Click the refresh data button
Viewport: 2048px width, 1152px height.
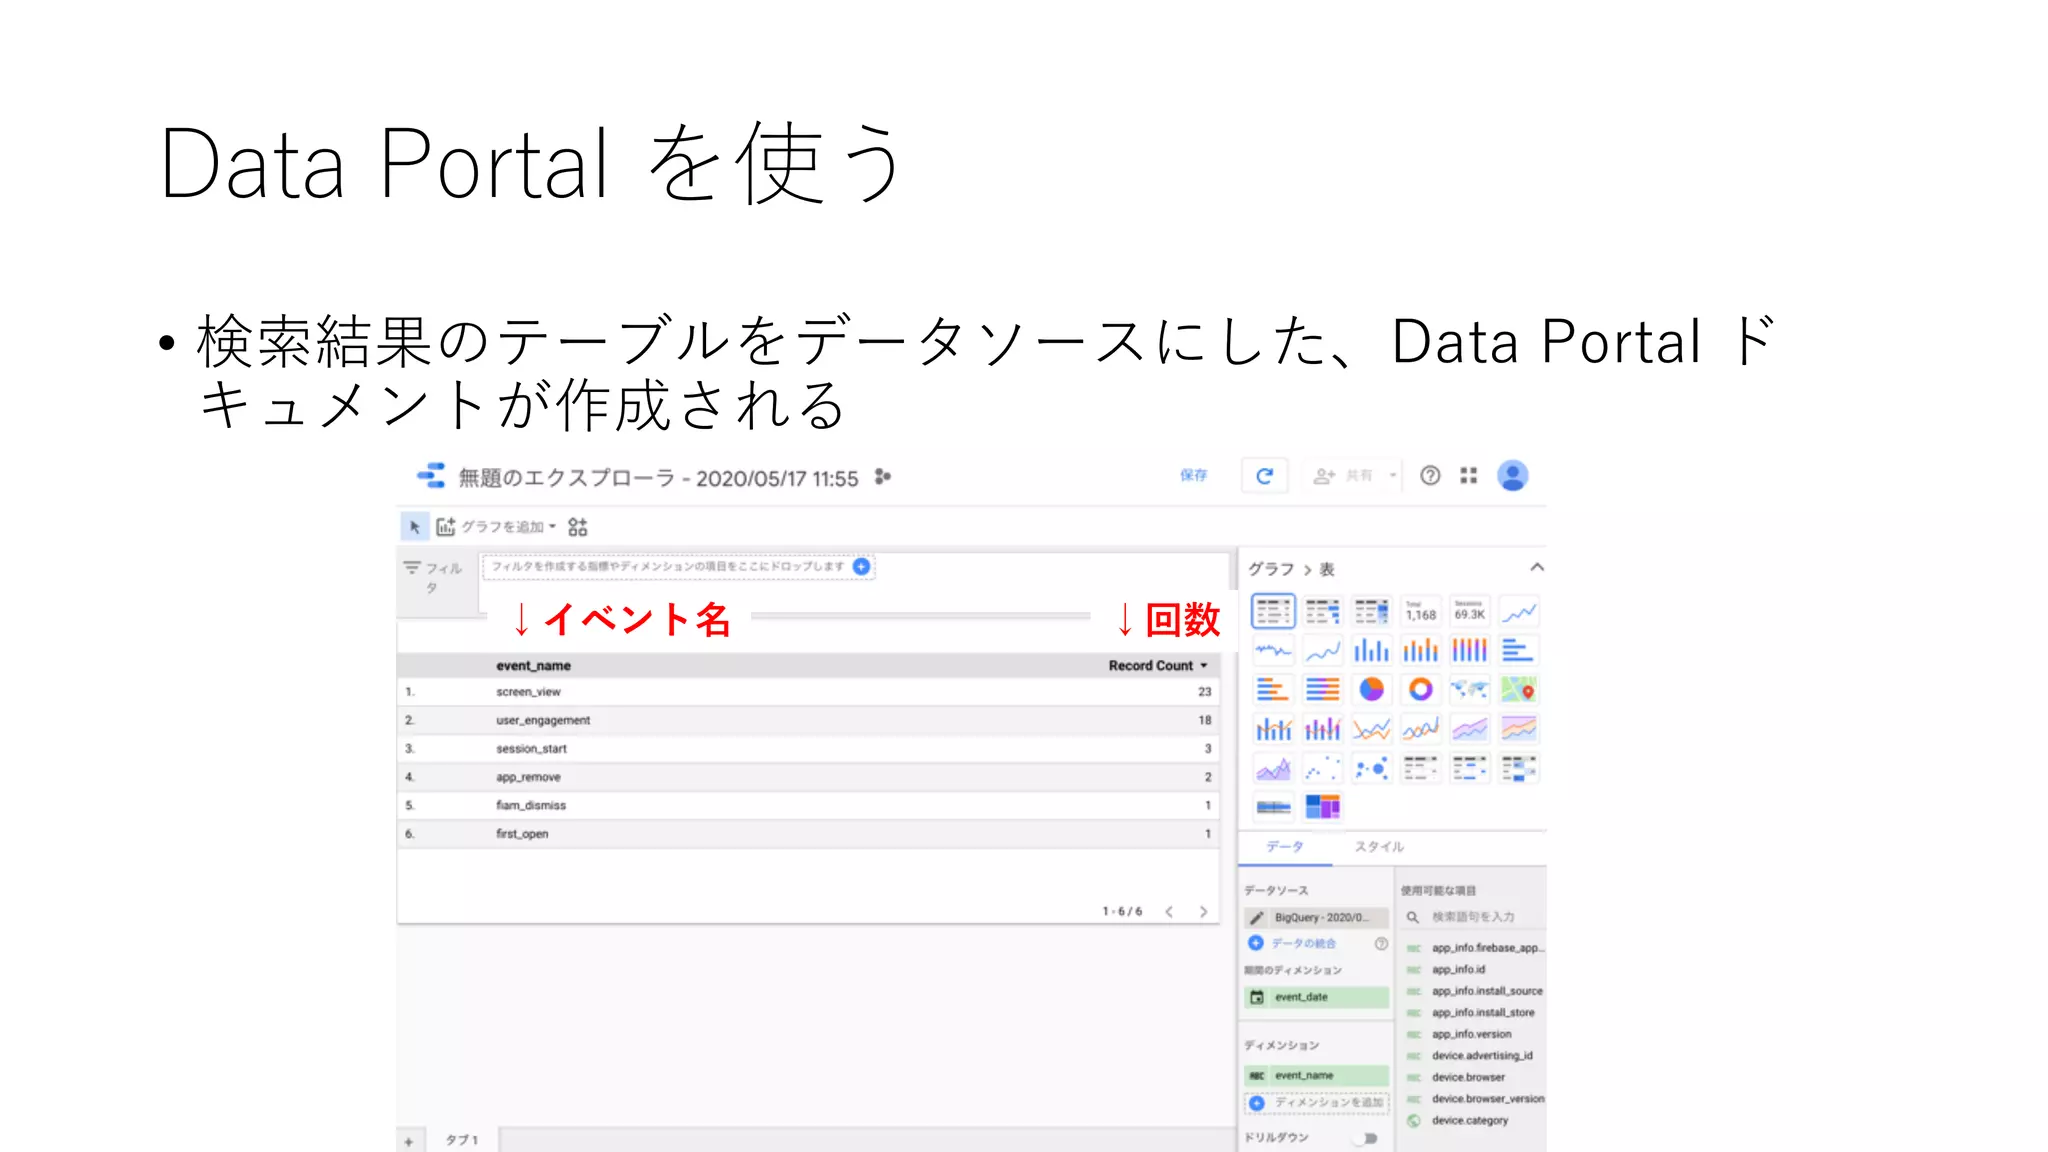[x=1264, y=476]
